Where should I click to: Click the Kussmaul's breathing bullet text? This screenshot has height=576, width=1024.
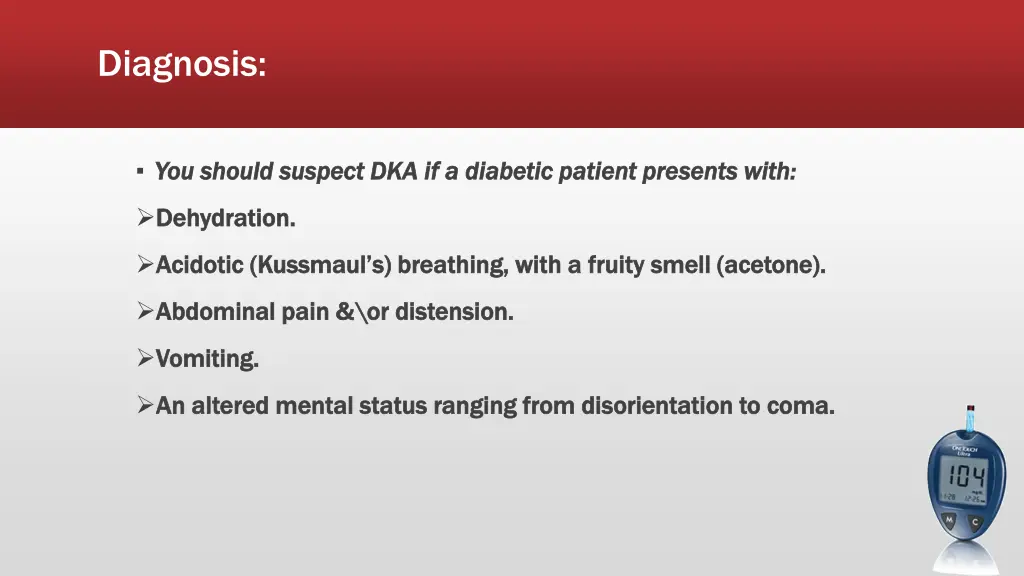pos(490,265)
